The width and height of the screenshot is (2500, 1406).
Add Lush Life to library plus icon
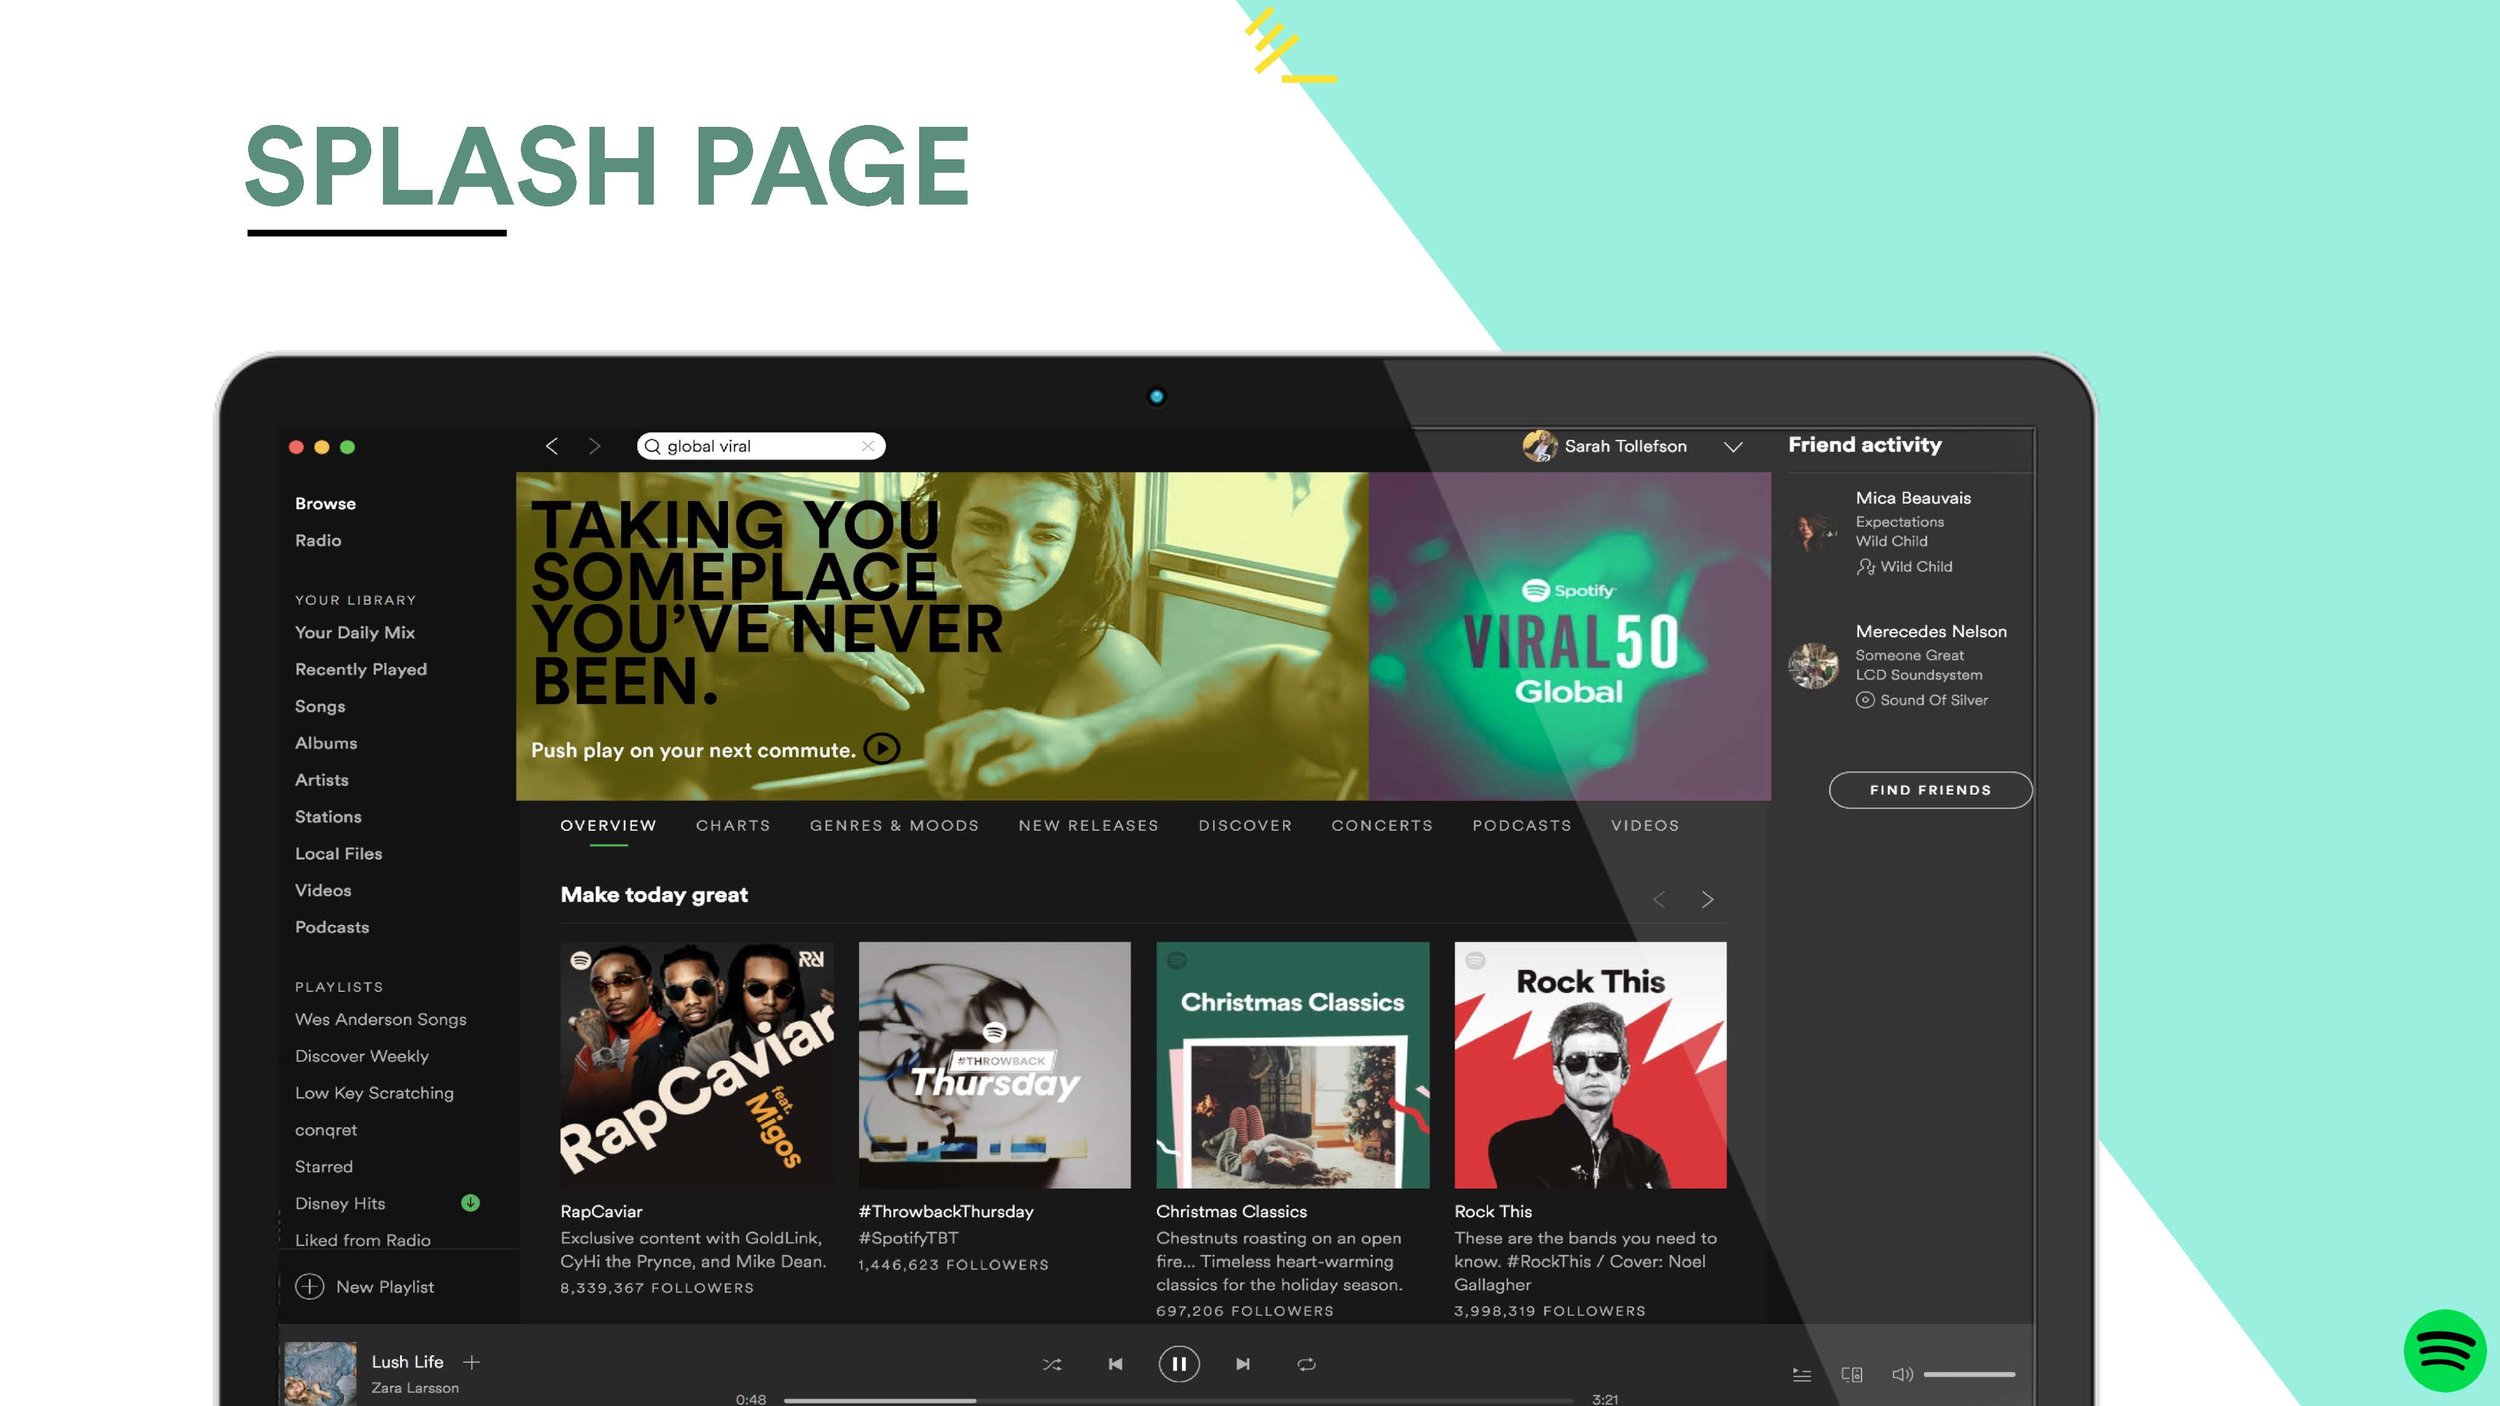[x=472, y=1362]
